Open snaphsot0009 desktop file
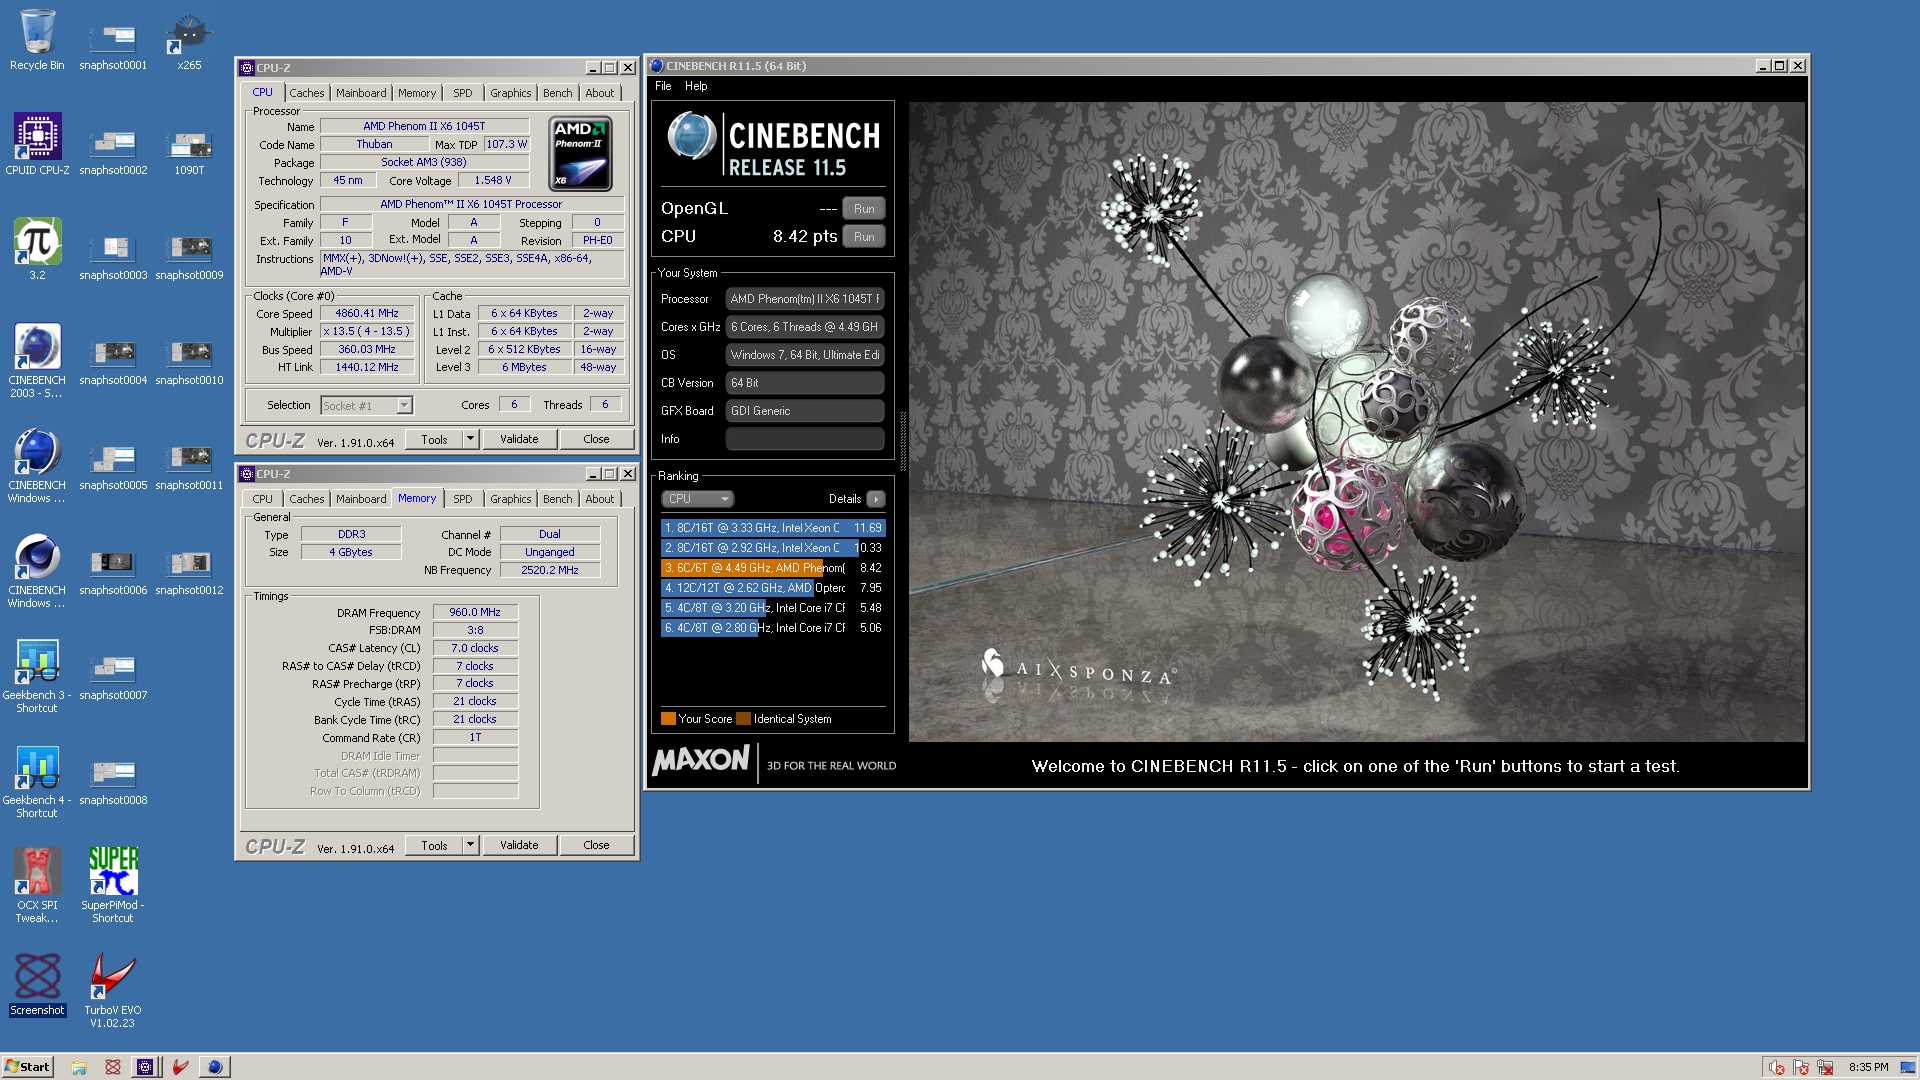1920x1080 pixels. [189, 255]
